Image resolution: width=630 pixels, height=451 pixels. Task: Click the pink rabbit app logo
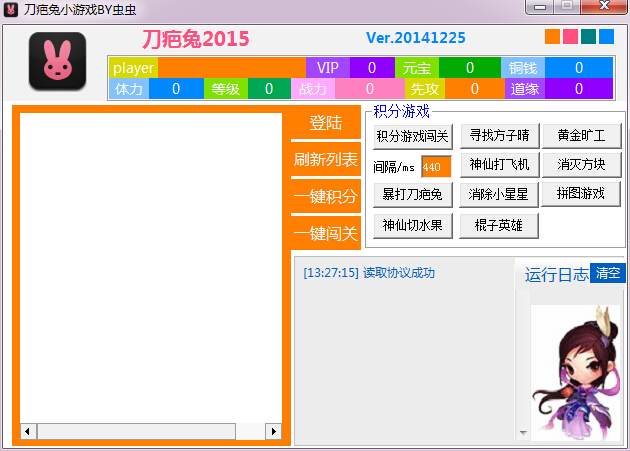pyautogui.click(x=57, y=62)
